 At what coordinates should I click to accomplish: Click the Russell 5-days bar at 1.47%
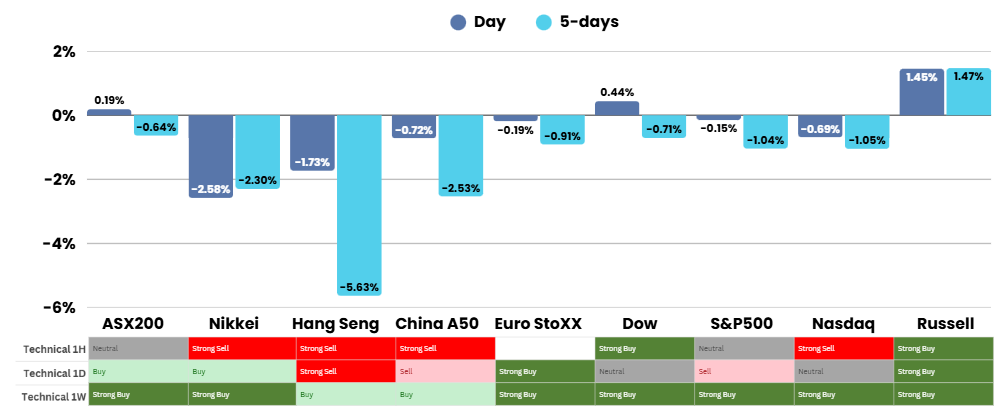pyautogui.click(x=968, y=91)
